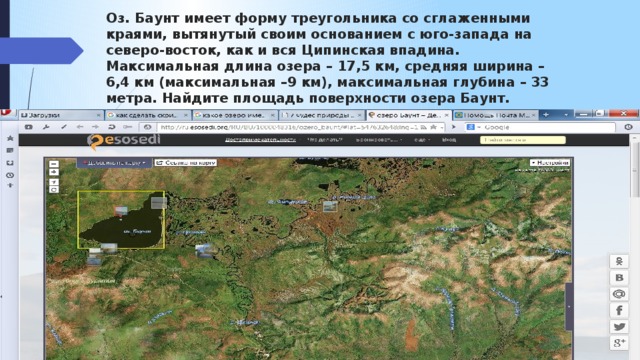The image size is (640, 360).
Task: Focus the yellow place search field
Action: pos(522,140)
